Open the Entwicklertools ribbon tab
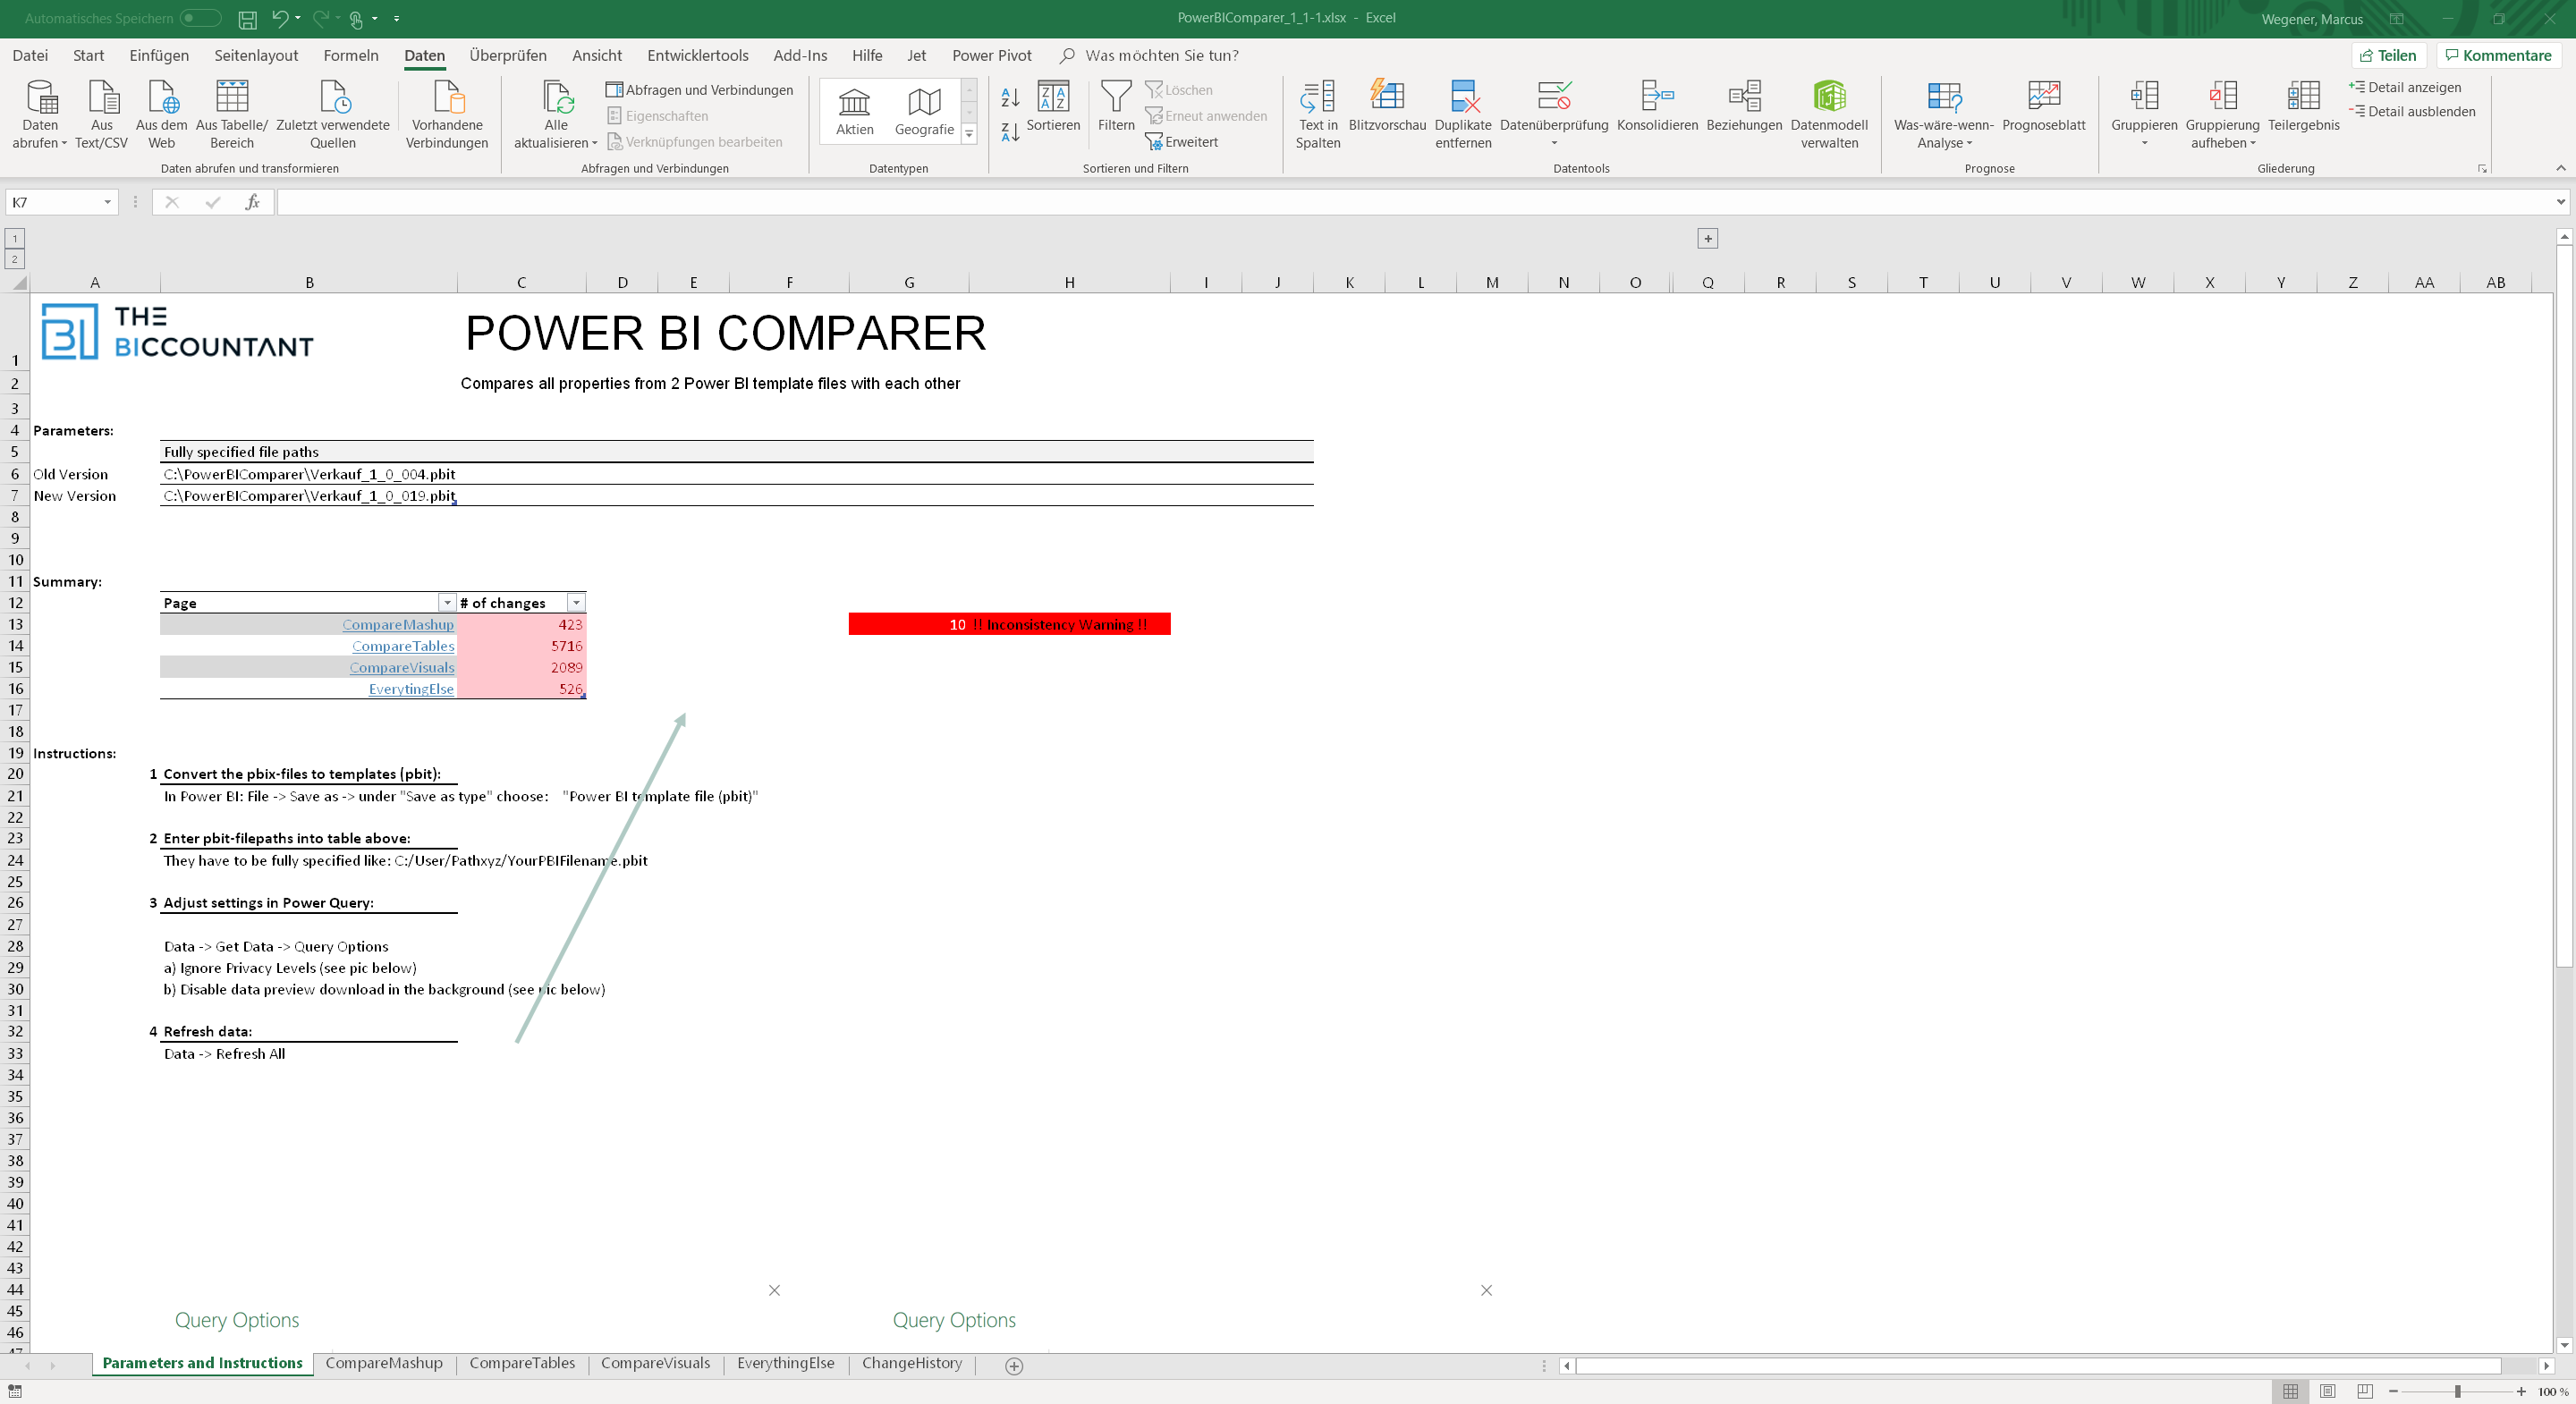Viewport: 2576px width, 1404px height. pos(697,55)
